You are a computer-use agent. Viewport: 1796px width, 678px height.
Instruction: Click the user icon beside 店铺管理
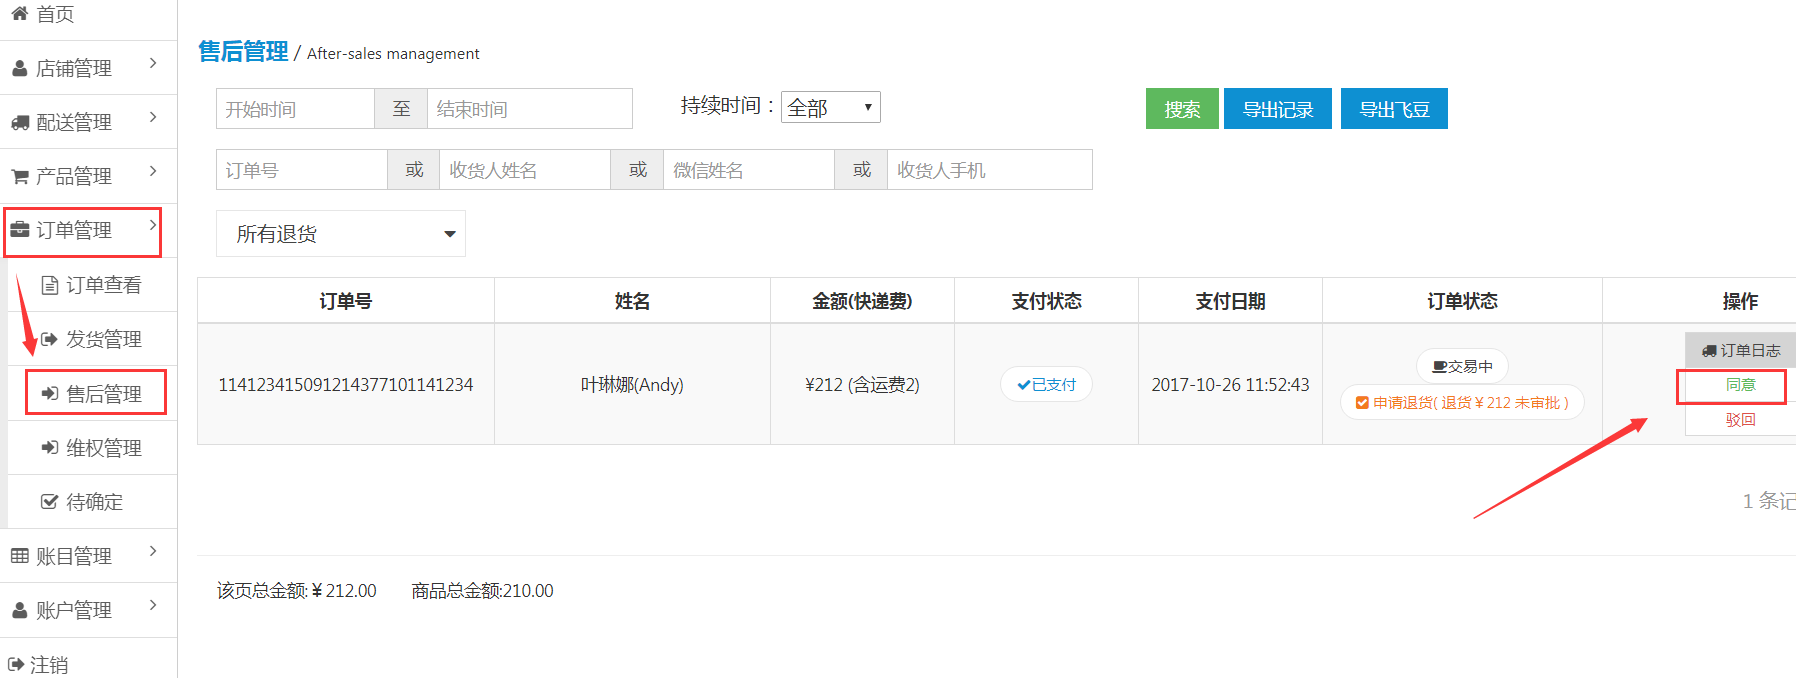point(19,68)
